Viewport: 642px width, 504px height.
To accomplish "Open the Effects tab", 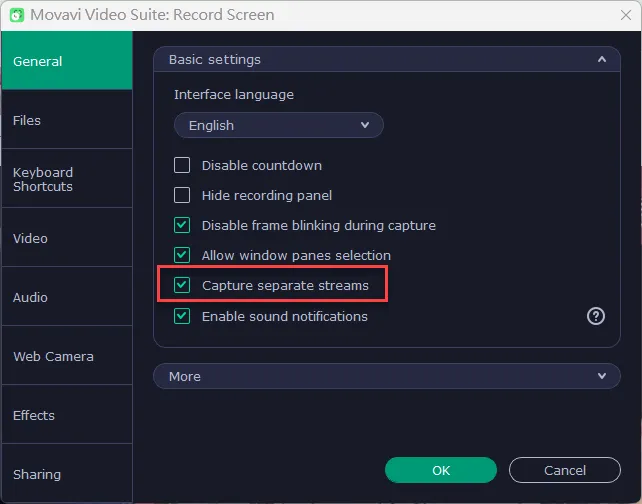I will pos(67,415).
